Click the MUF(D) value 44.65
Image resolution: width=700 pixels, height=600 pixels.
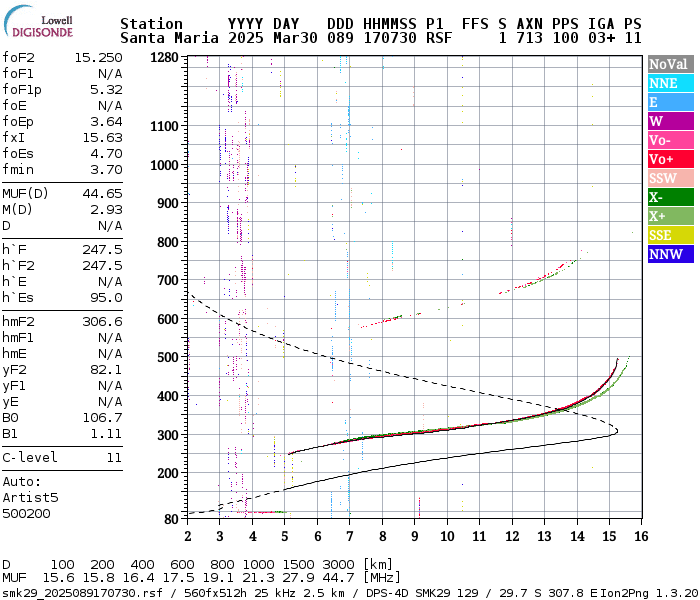102,194
